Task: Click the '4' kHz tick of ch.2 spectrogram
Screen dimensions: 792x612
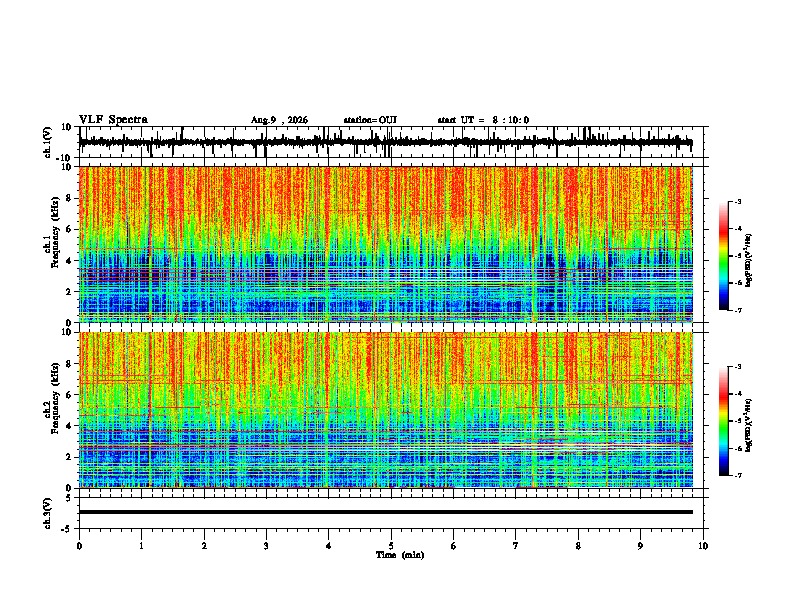Action: pyautogui.click(x=69, y=426)
